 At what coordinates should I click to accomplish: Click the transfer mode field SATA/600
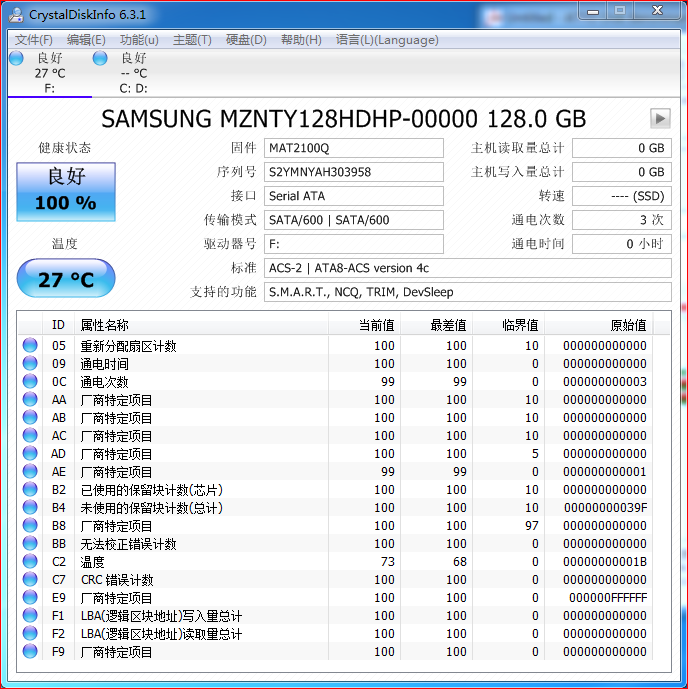click(x=354, y=220)
